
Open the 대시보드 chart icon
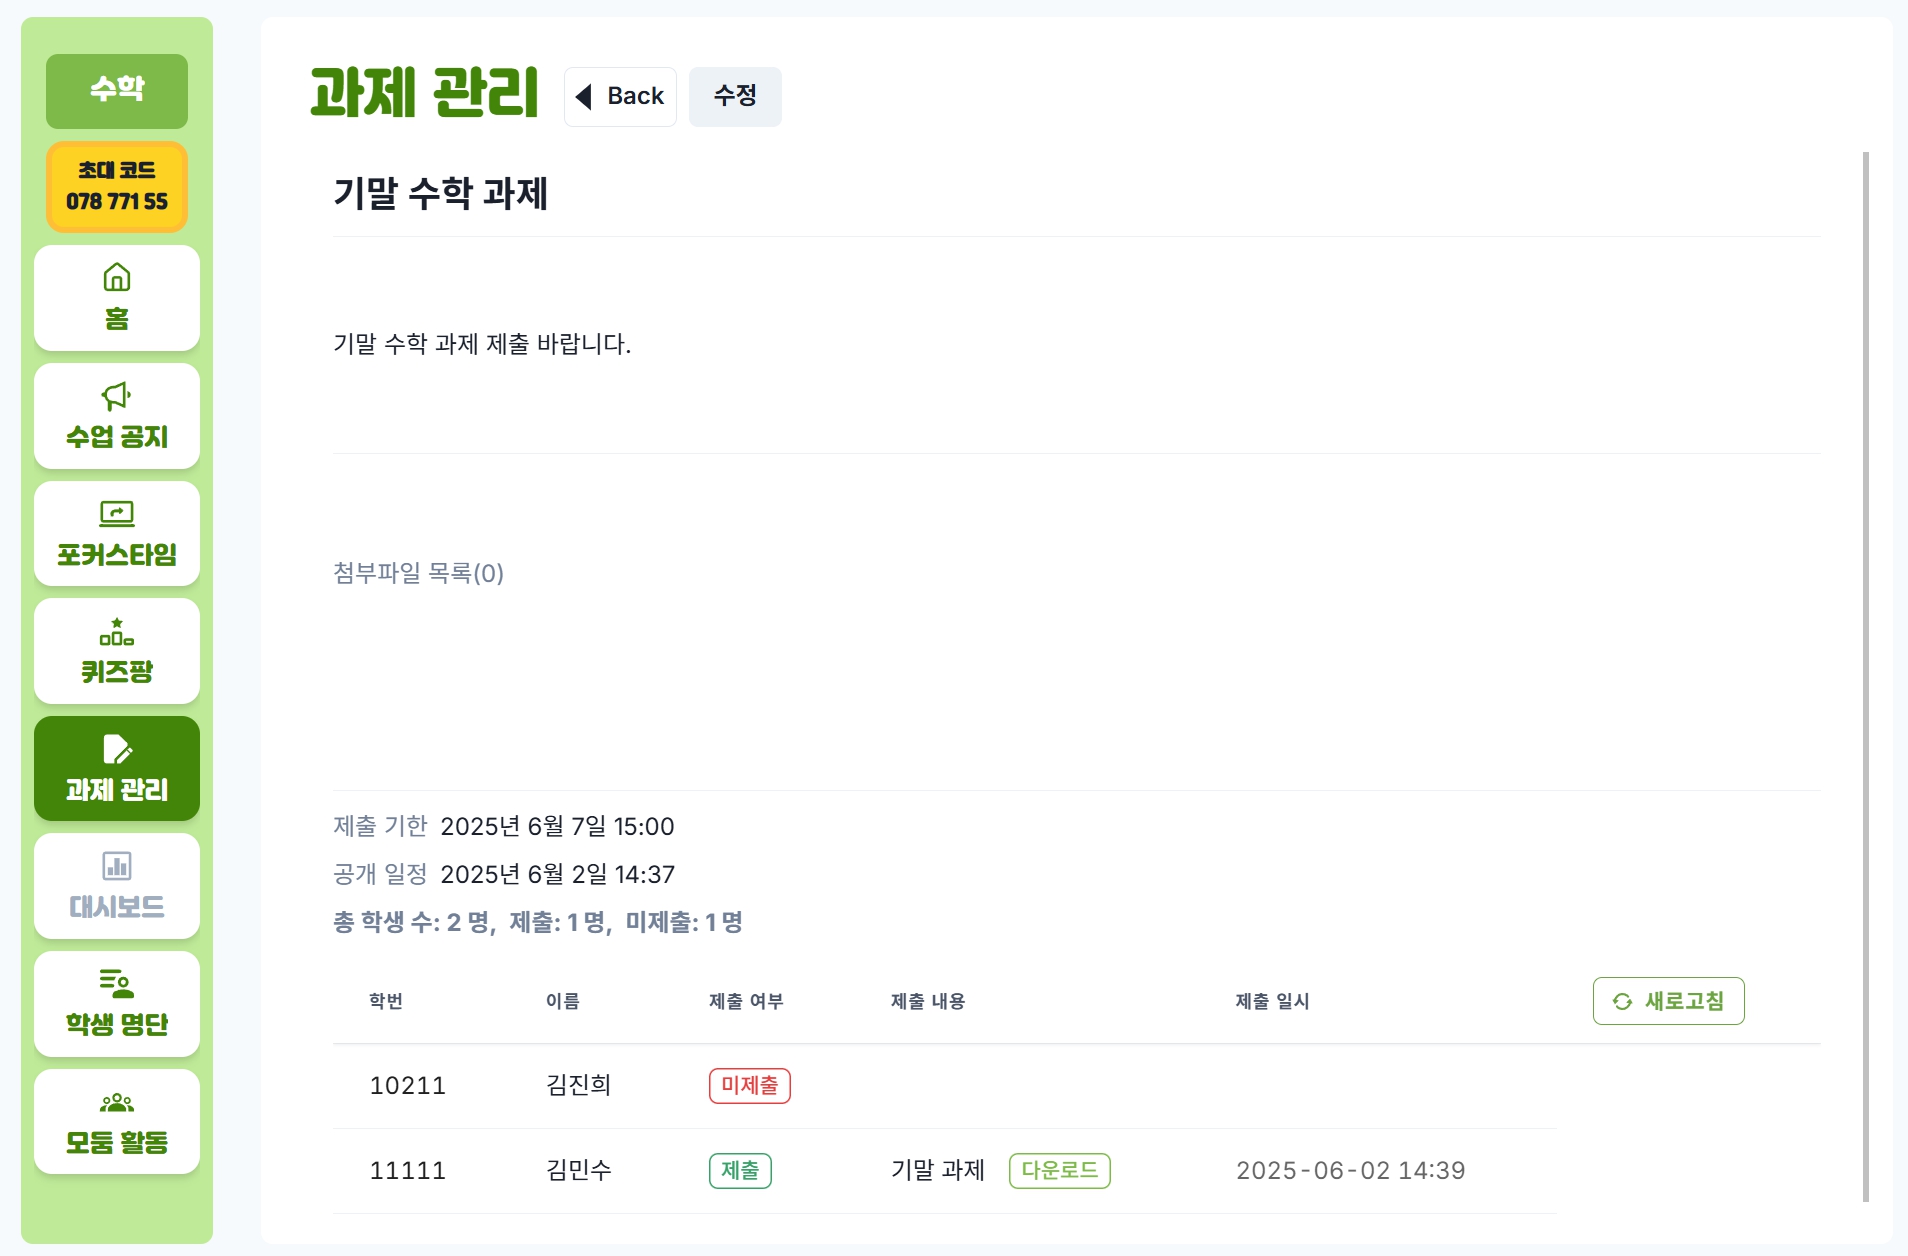(x=117, y=866)
